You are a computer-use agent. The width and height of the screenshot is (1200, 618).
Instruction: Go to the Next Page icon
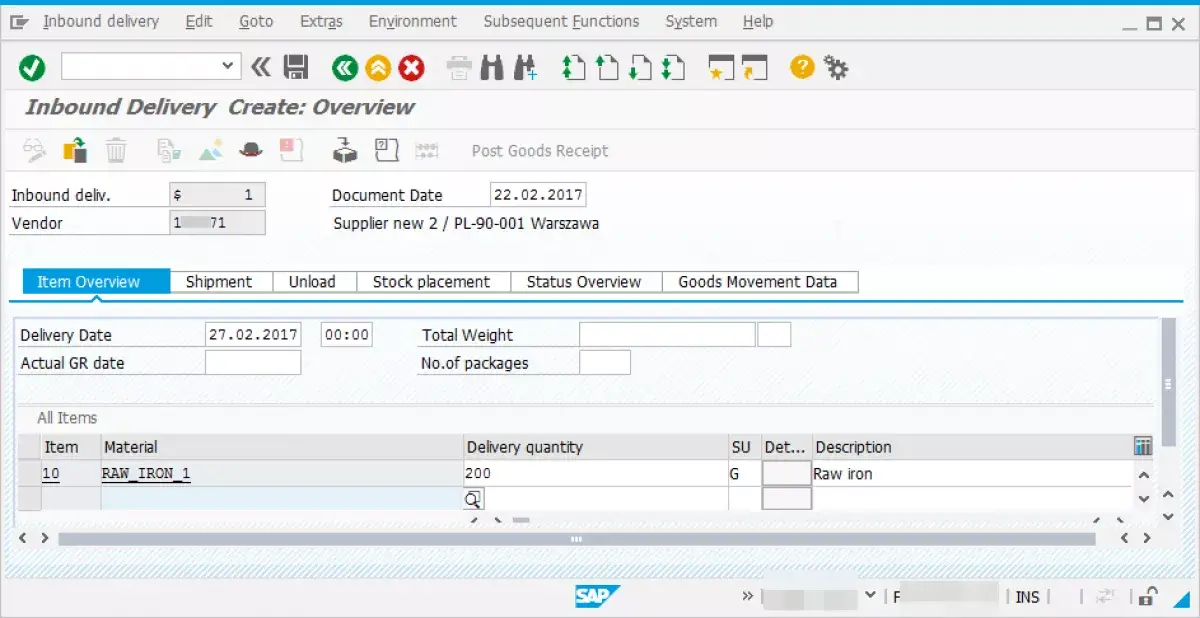[x=640, y=68]
